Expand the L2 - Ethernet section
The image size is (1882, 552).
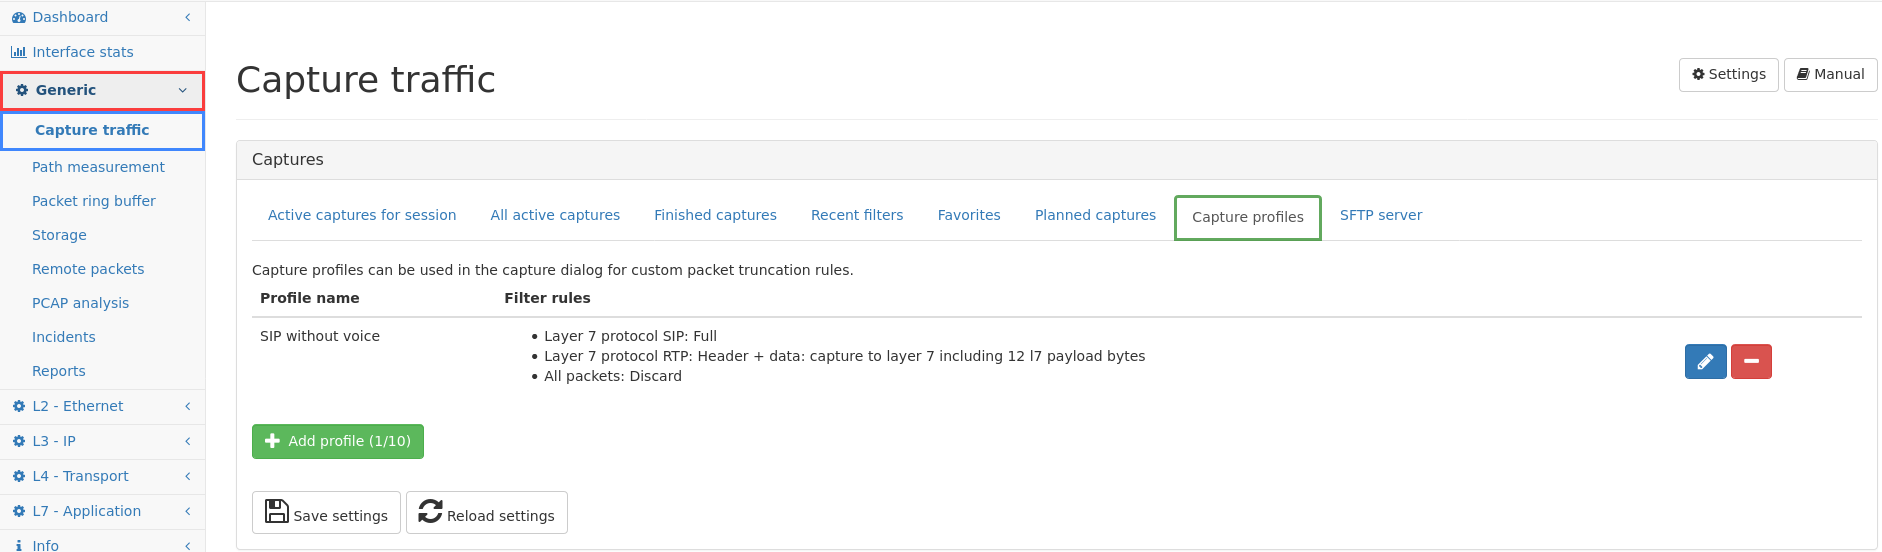click(102, 406)
